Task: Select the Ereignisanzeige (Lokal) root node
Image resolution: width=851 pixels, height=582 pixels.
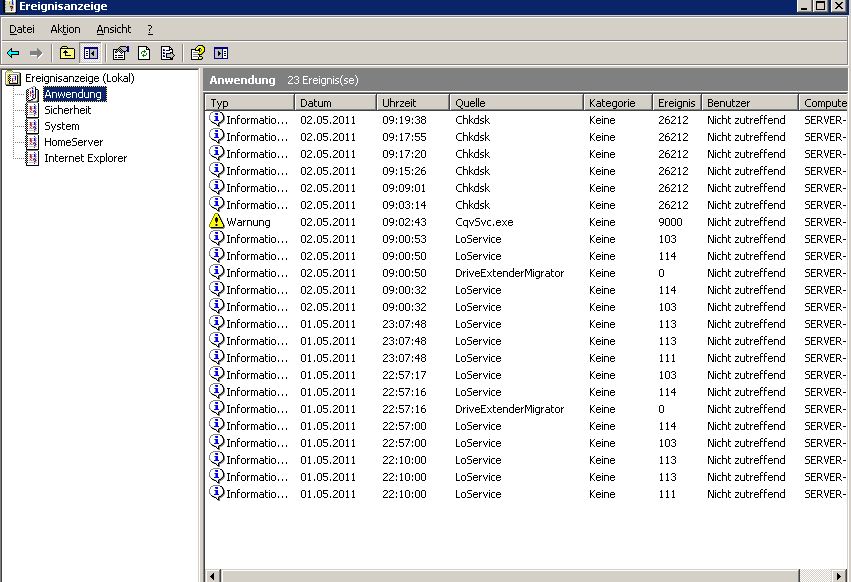Action: [79, 78]
